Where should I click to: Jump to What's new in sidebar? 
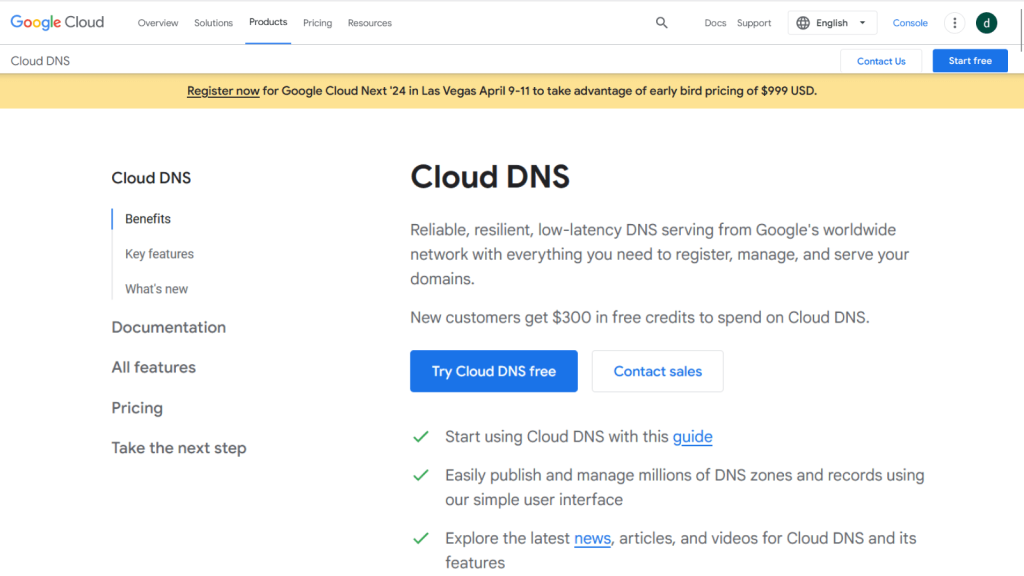pos(156,289)
